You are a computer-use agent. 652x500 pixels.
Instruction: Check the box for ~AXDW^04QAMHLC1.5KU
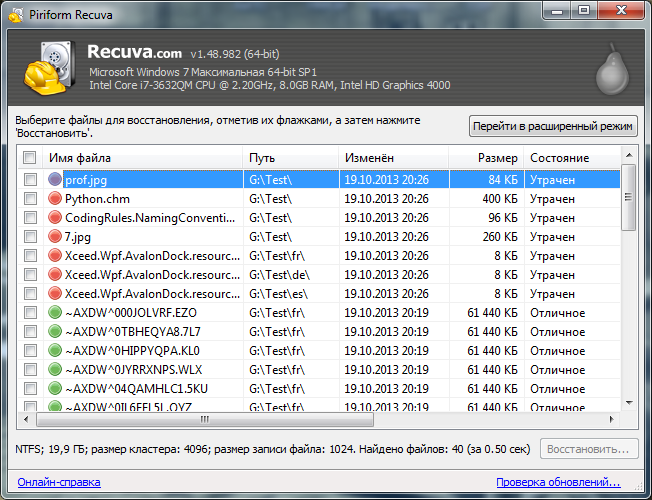point(30,389)
